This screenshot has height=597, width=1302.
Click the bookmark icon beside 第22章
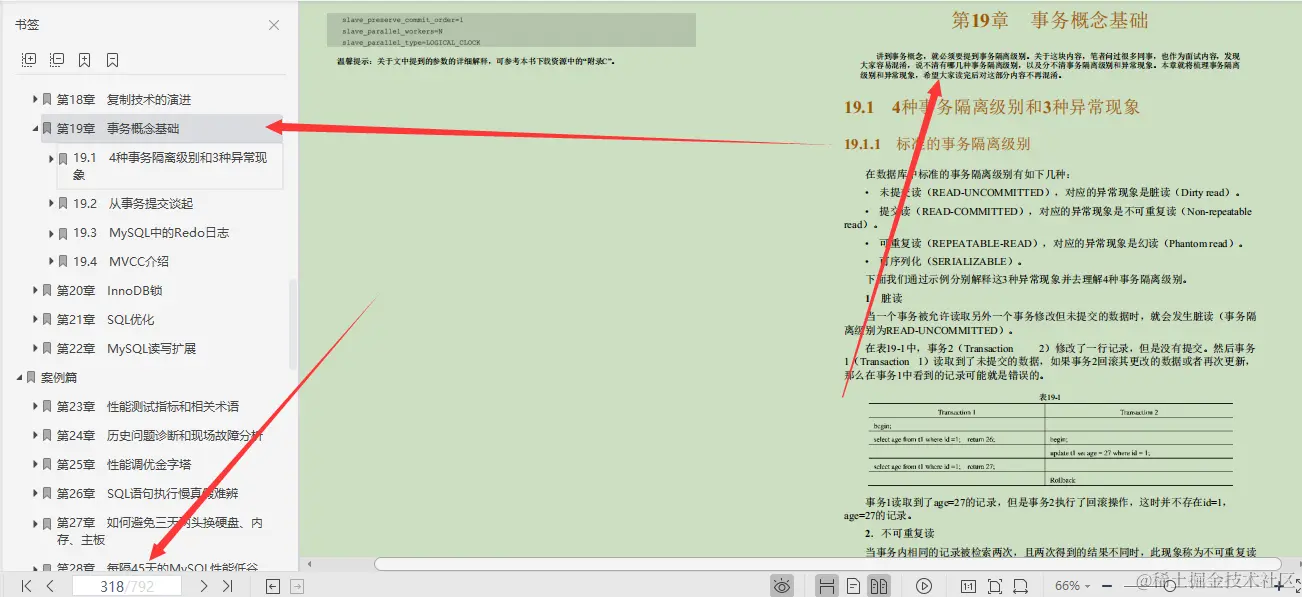click(x=47, y=348)
